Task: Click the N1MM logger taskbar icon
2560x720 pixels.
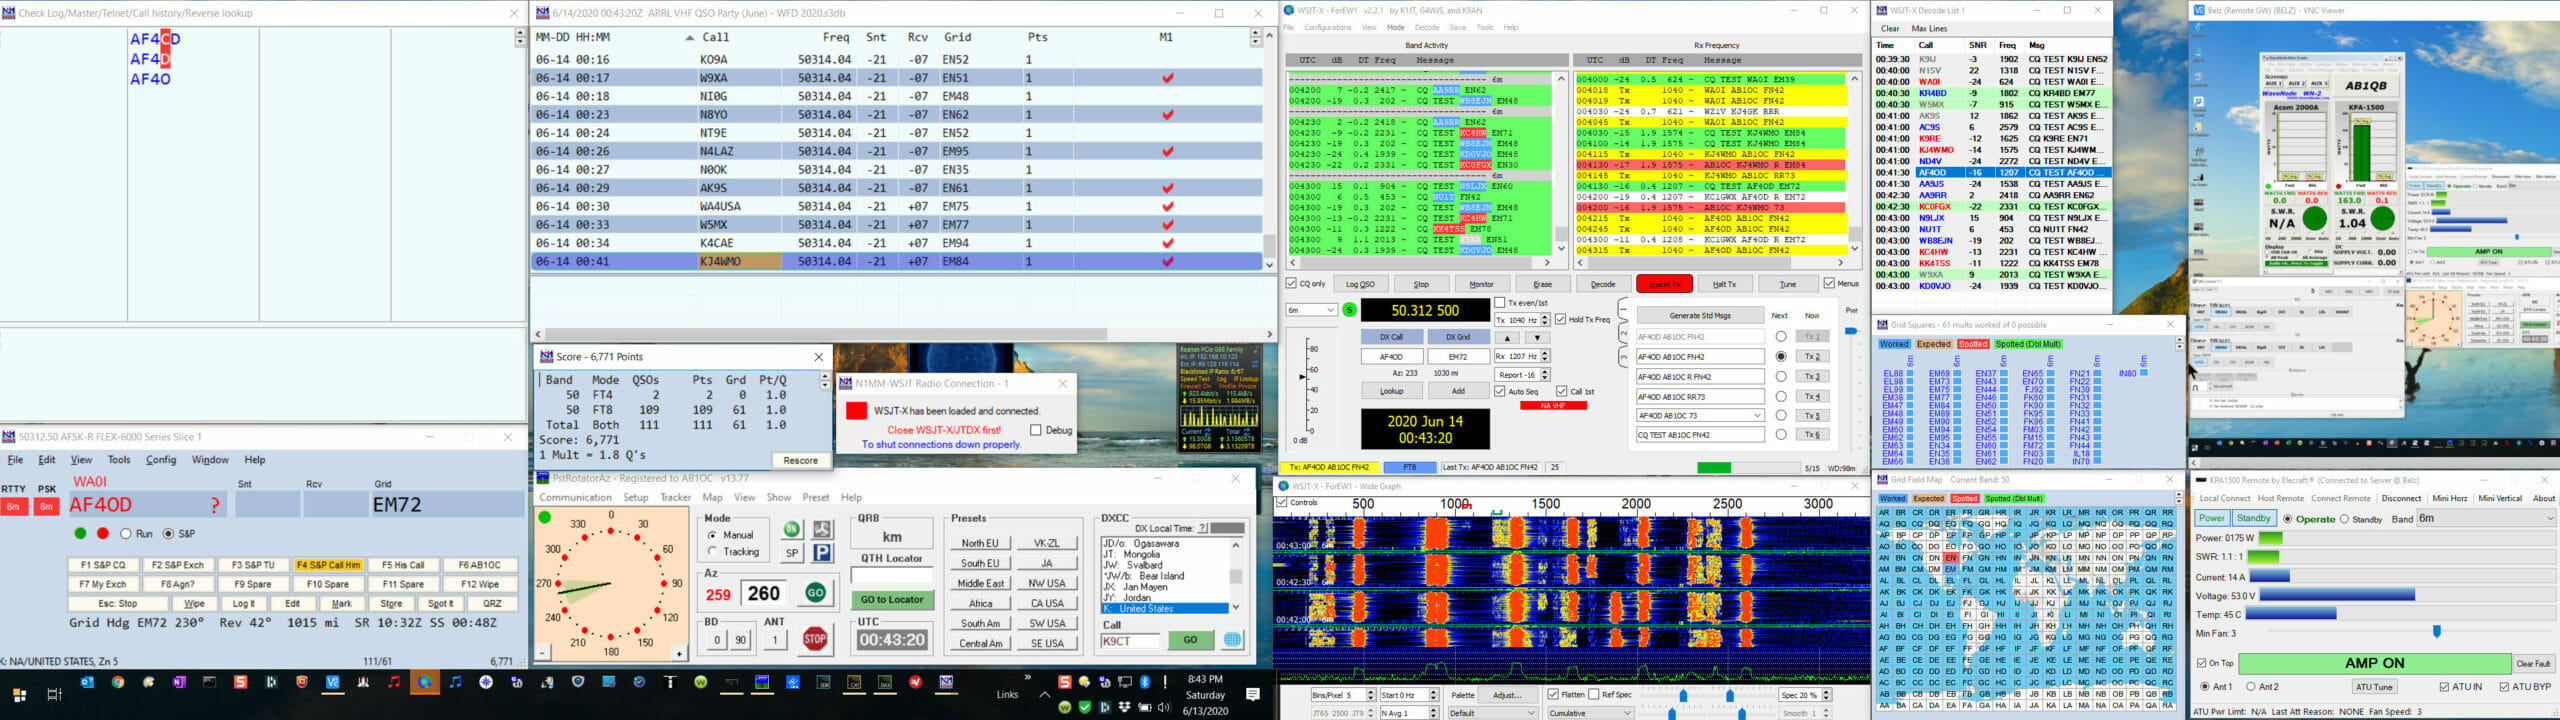Action: [x=945, y=682]
